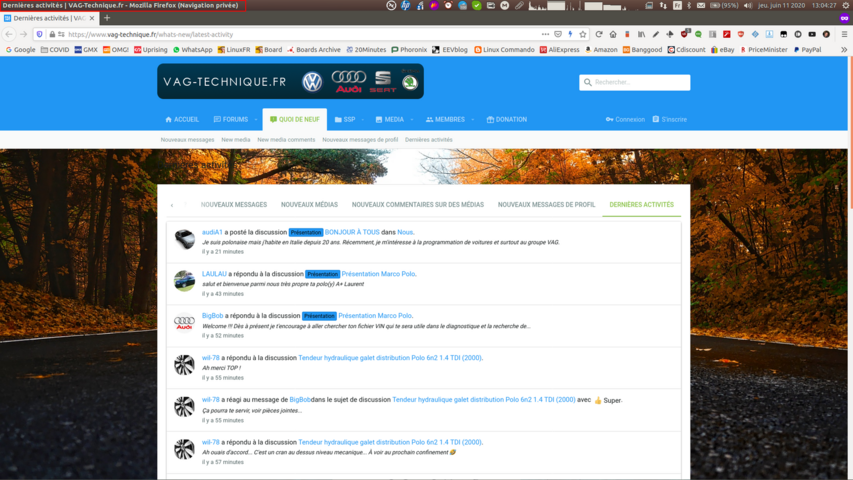Go to ACCUEIL home menu
853x480 pixels.
point(182,119)
